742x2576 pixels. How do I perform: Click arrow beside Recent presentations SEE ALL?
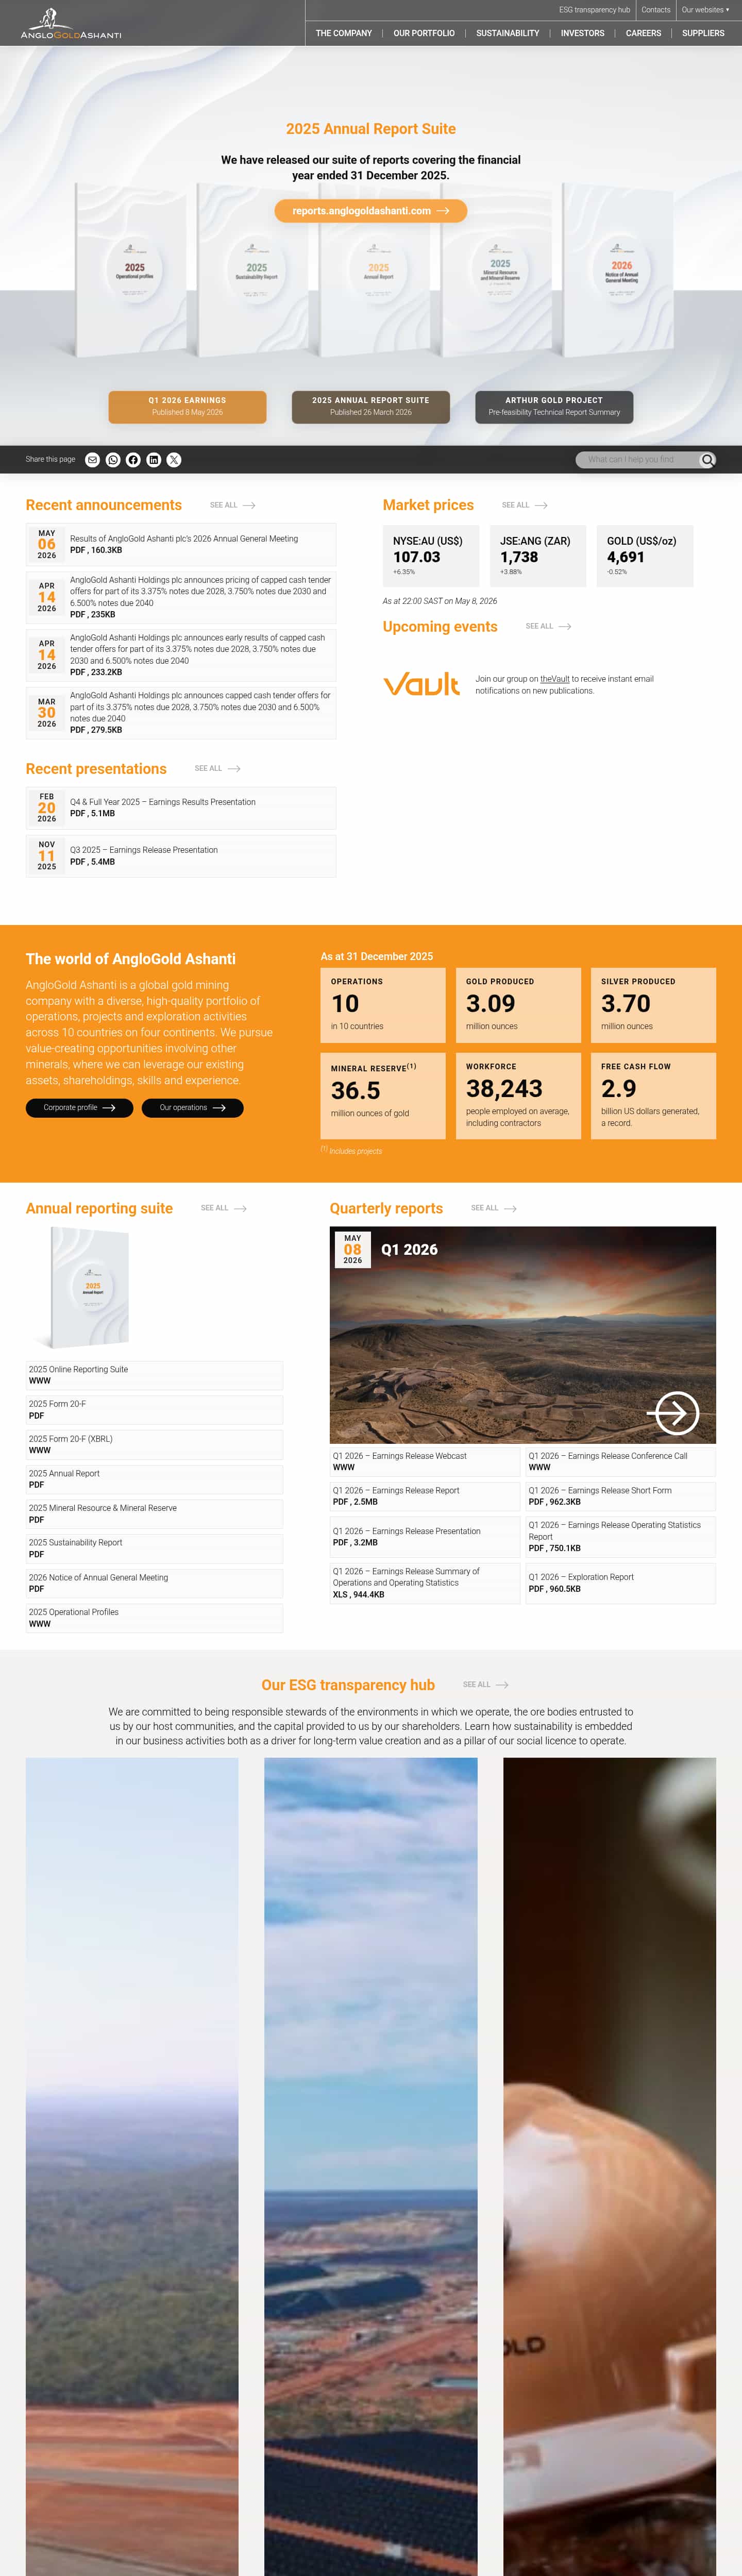(234, 769)
